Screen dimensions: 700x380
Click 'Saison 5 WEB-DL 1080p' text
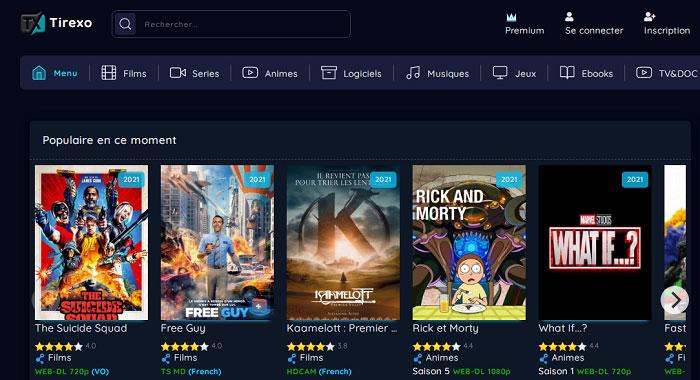click(461, 372)
